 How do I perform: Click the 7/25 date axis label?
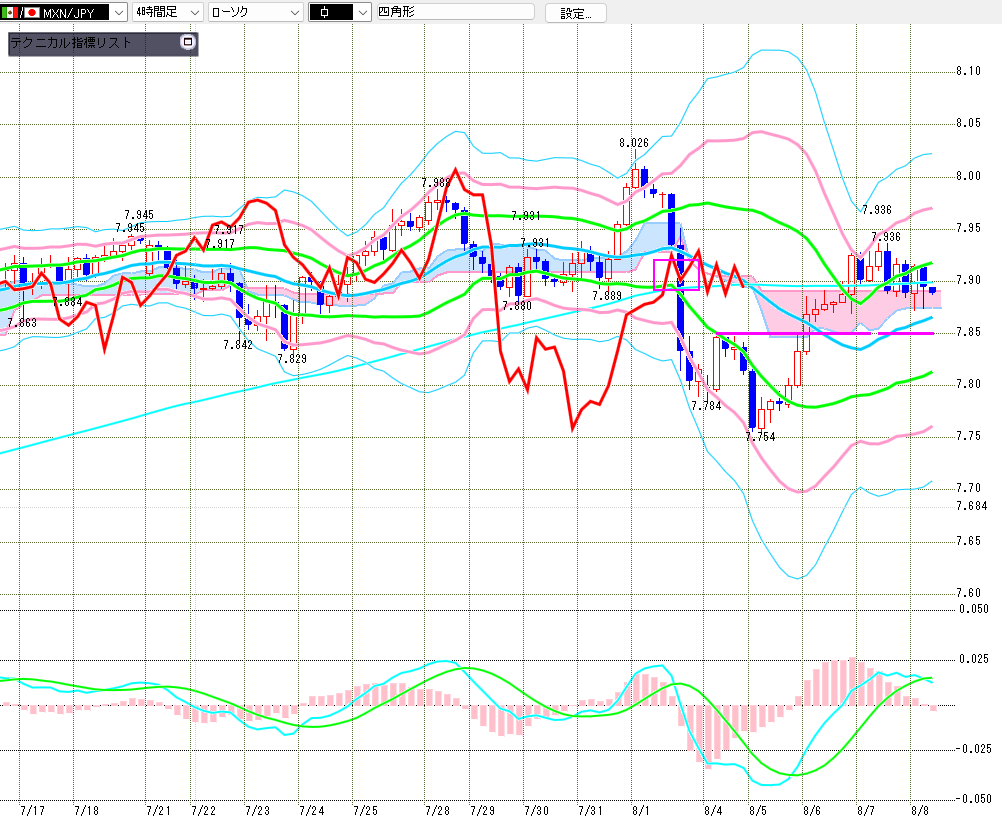click(x=366, y=811)
